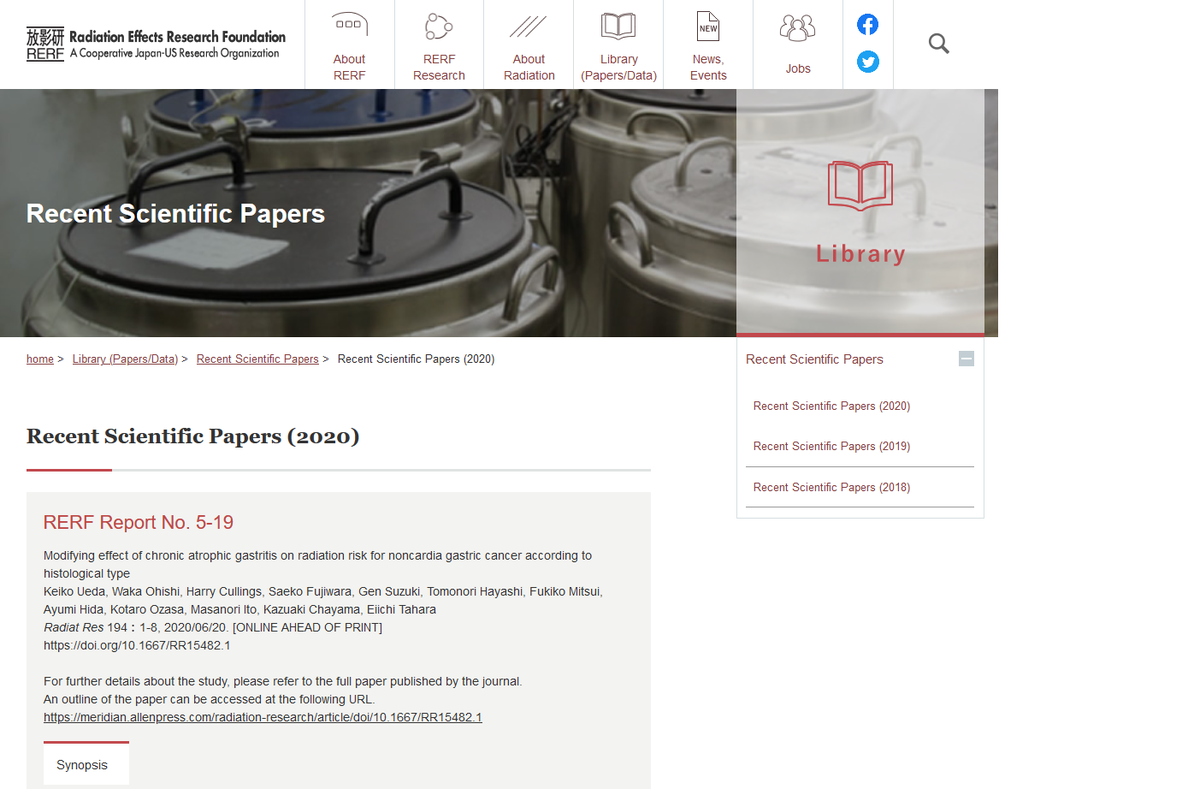Open the About RERF menu icon
The width and height of the screenshot is (1200, 789).
[x=349, y=24]
